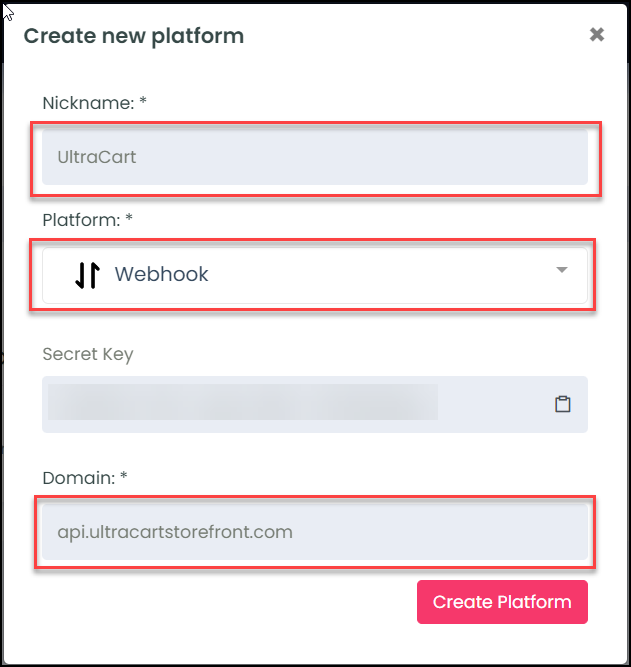The height and width of the screenshot is (667, 631).
Task: Click empty space right of blurred key
Action: pyautogui.click(x=496, y=404)
